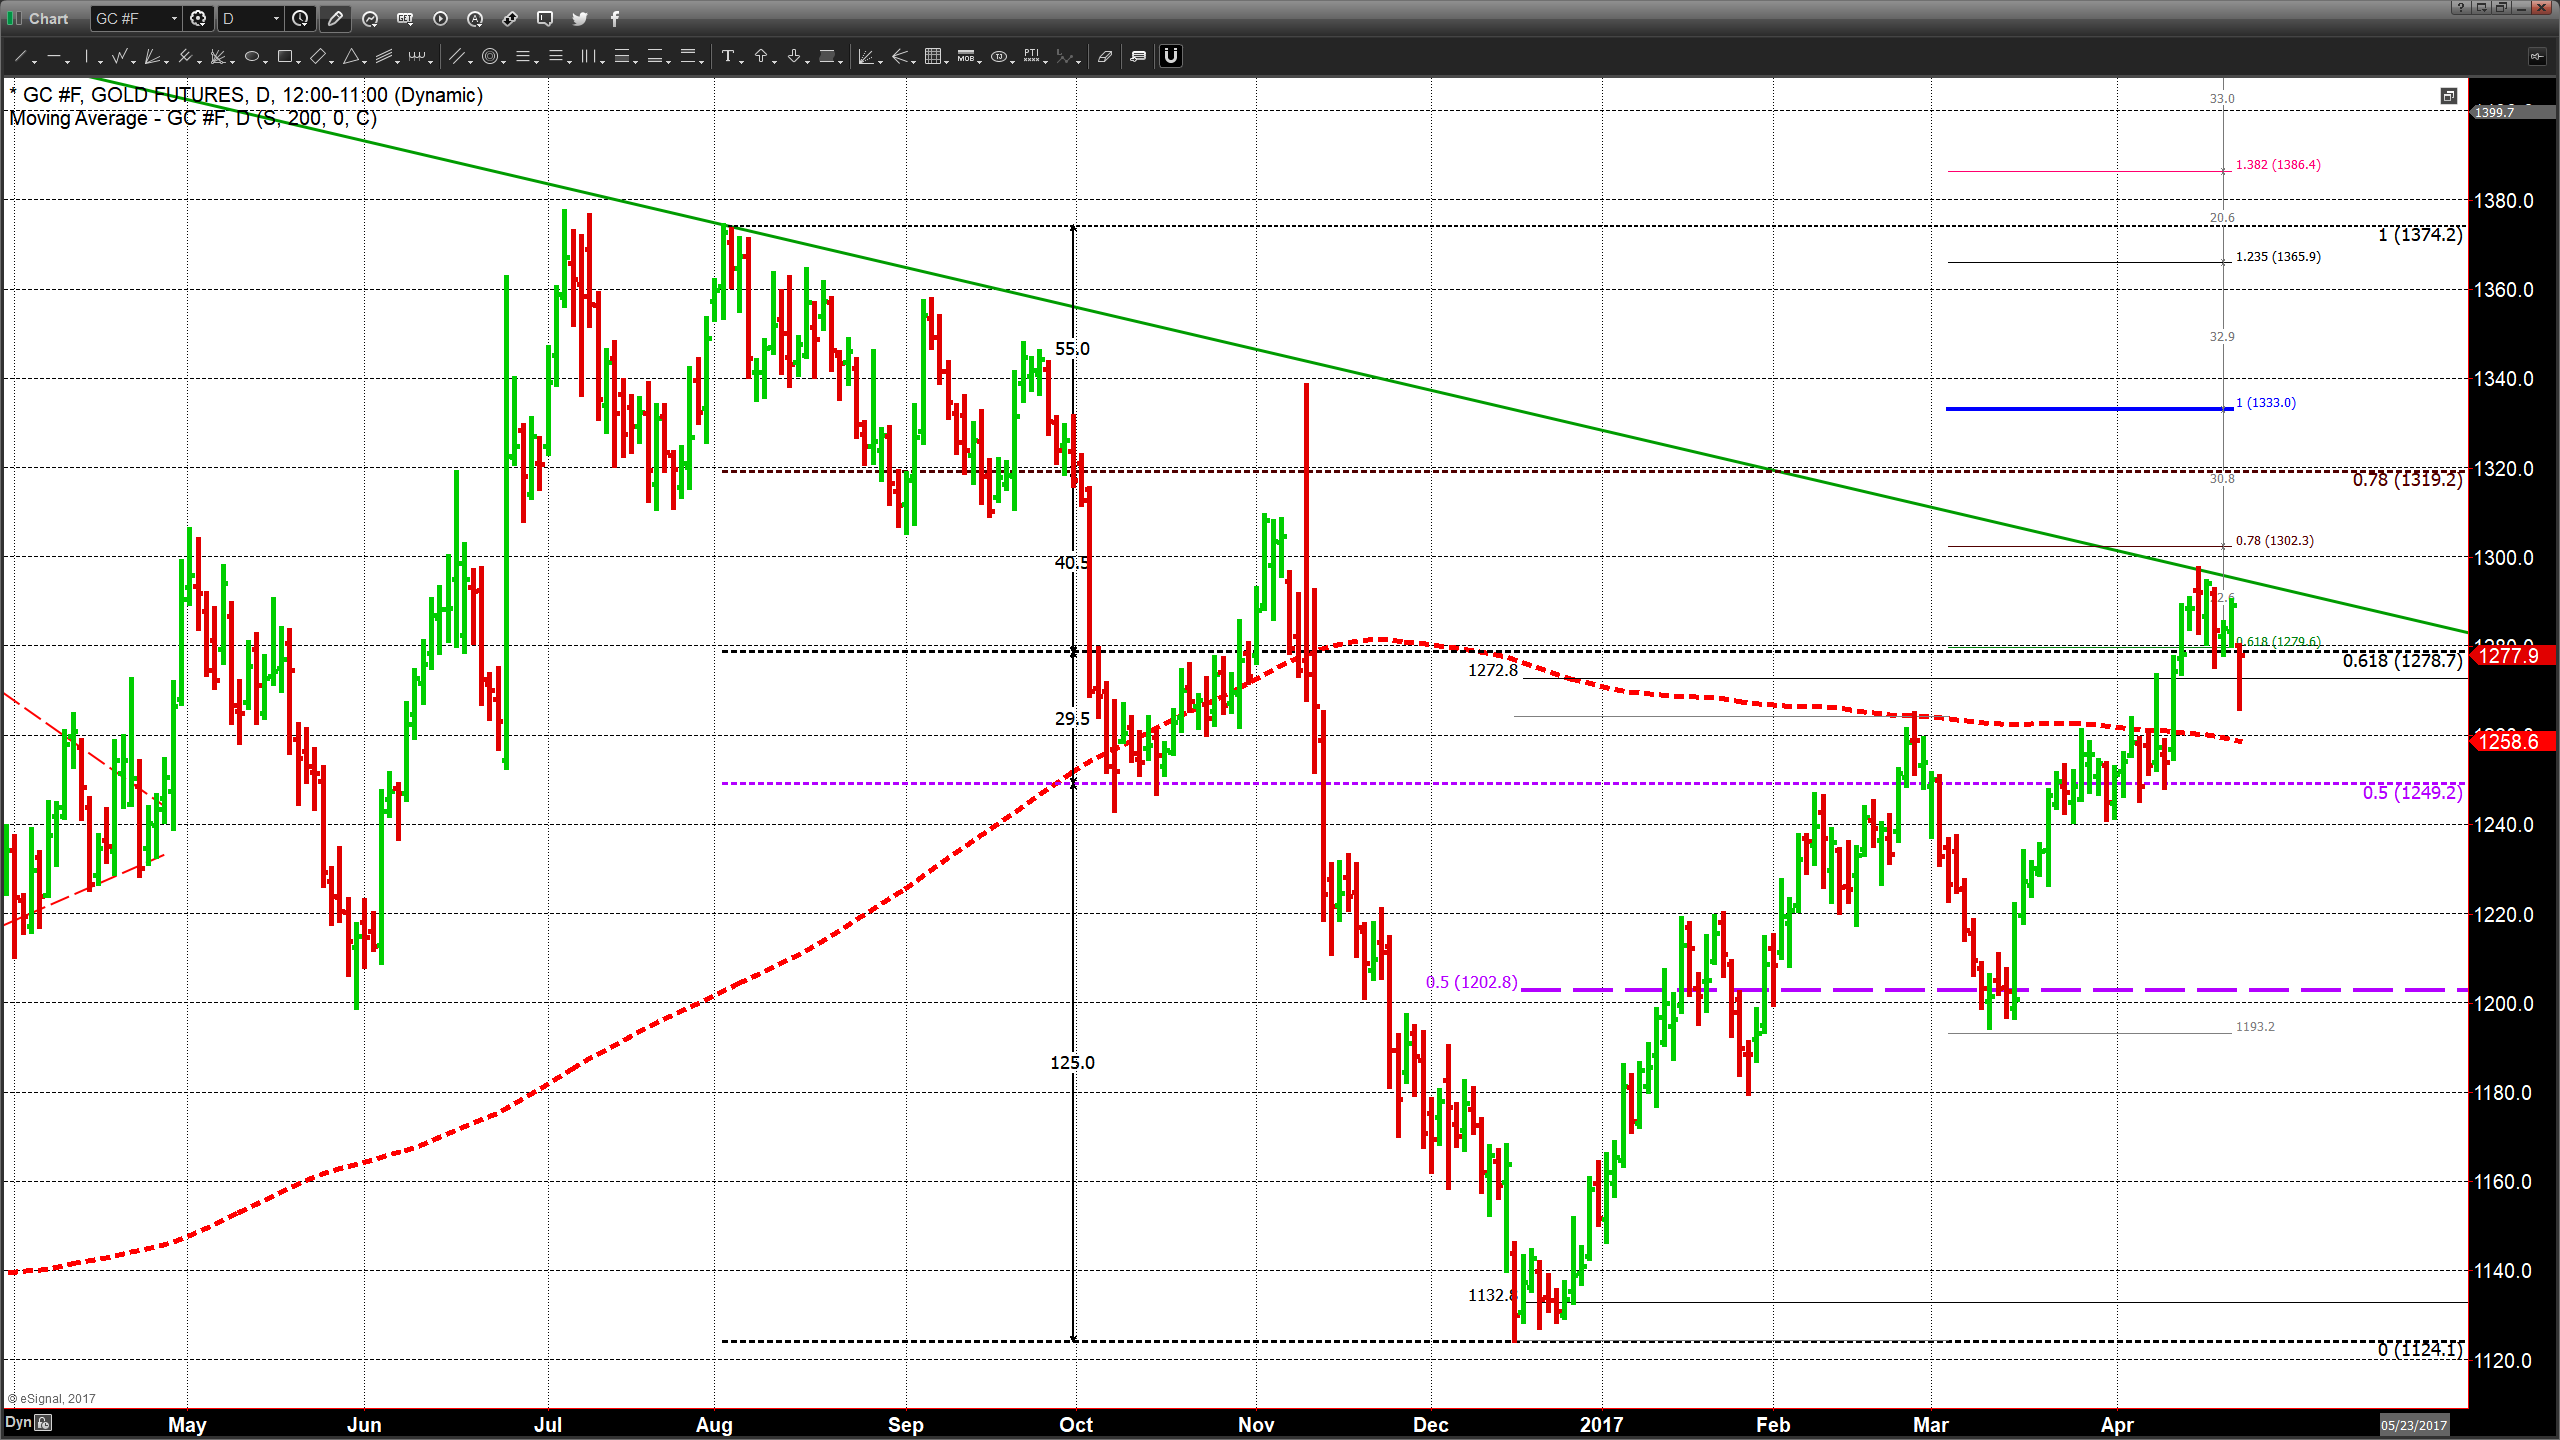Select the Fibonacci circles tool
2560x1440 pixels.
[x=489, y=56]
